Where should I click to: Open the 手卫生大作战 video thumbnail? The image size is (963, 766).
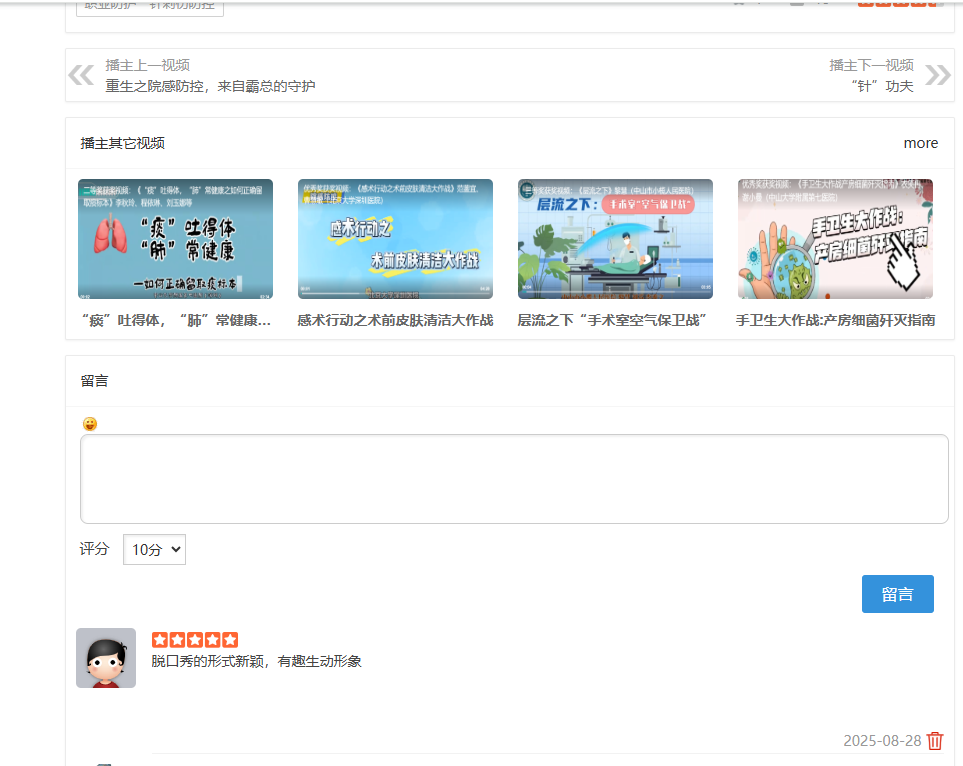click(x=835, y=239)
